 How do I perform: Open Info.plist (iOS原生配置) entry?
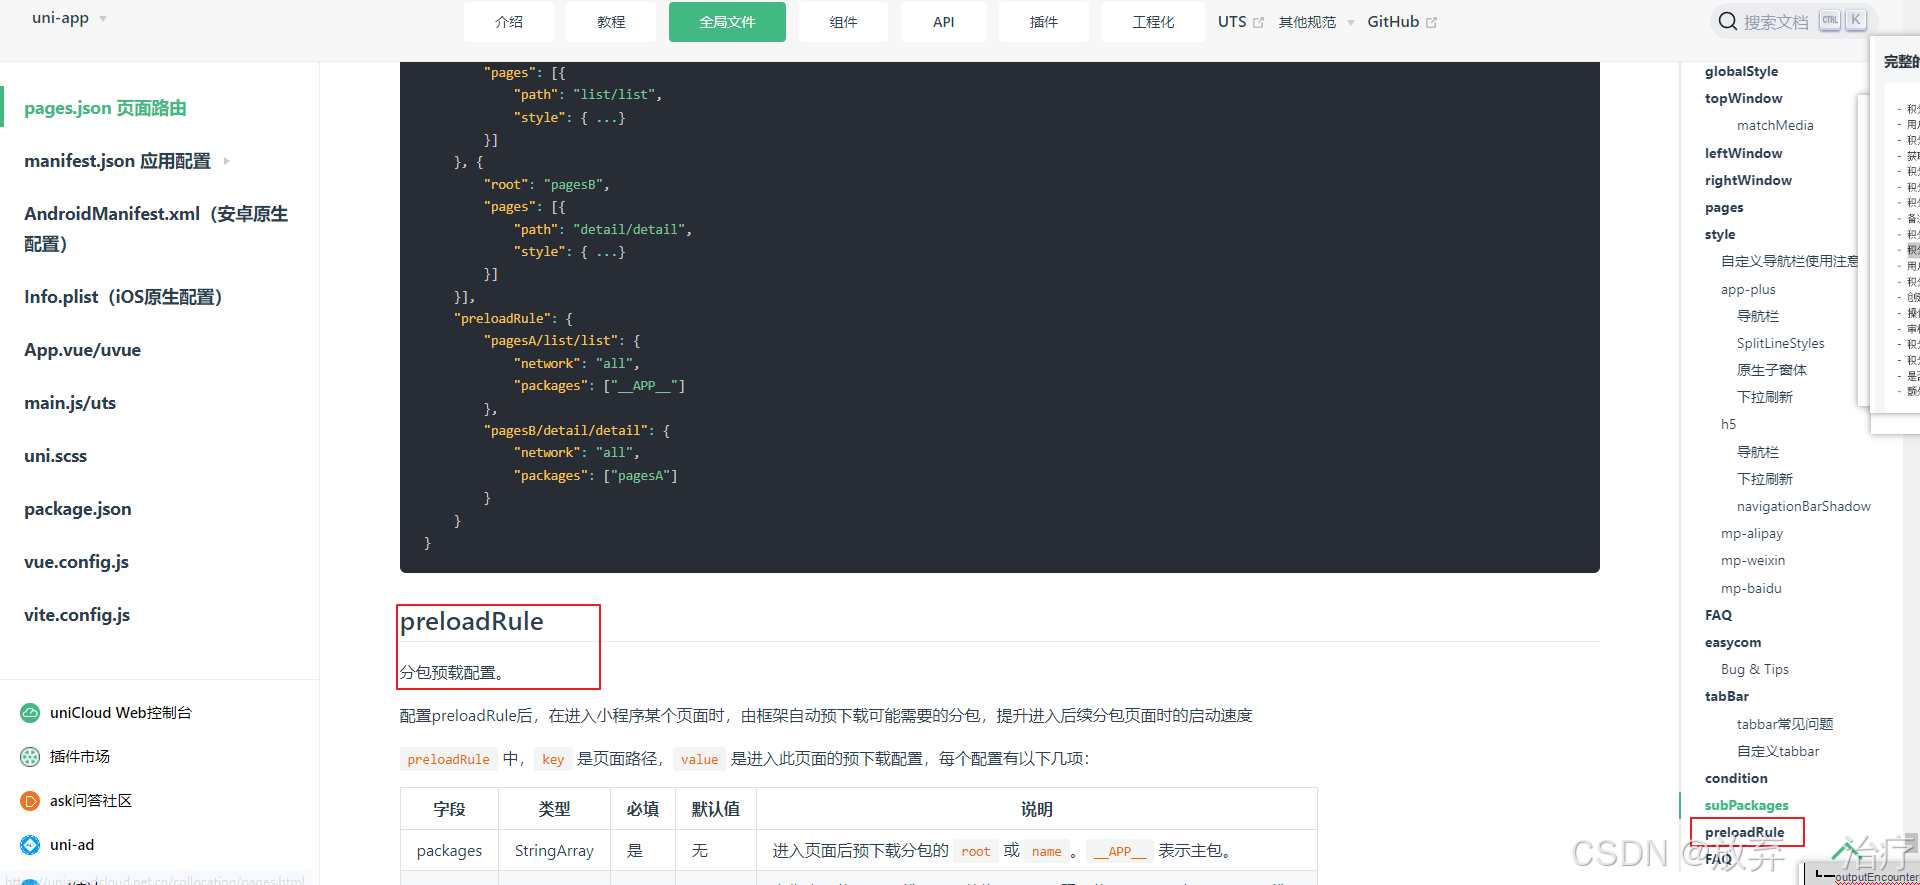coord(123,297)
